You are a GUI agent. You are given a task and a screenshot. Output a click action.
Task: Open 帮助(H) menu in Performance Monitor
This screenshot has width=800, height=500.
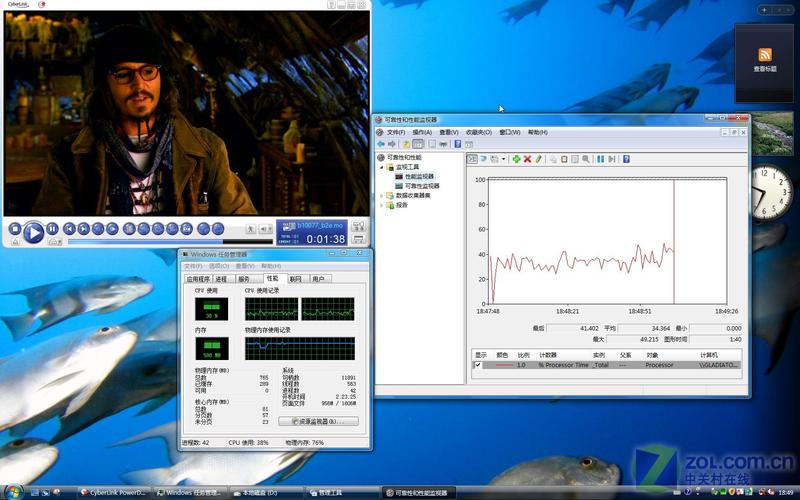pyautogui.click(x=537, y=132)
